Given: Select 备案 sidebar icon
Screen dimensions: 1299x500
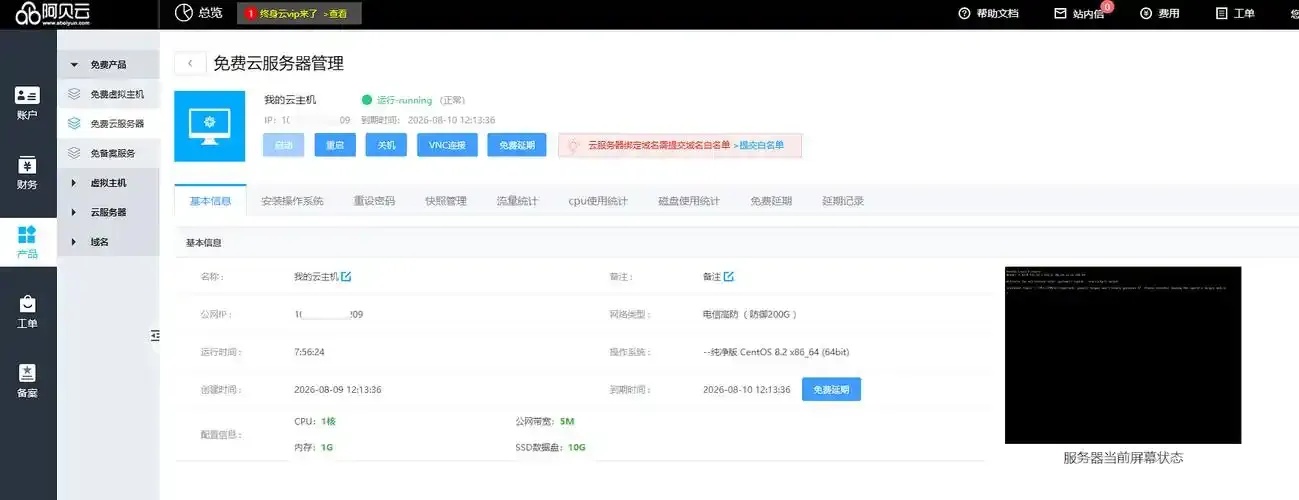Looking at the screenshot, I should 27,373.
